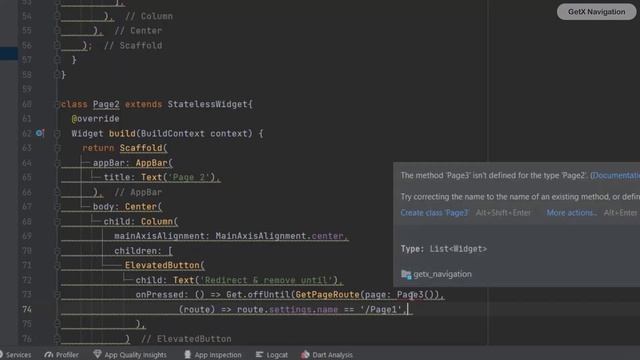Open the Dart Analysis tool window
Viewport: 640px width, 360px height.
pos(327,355)
